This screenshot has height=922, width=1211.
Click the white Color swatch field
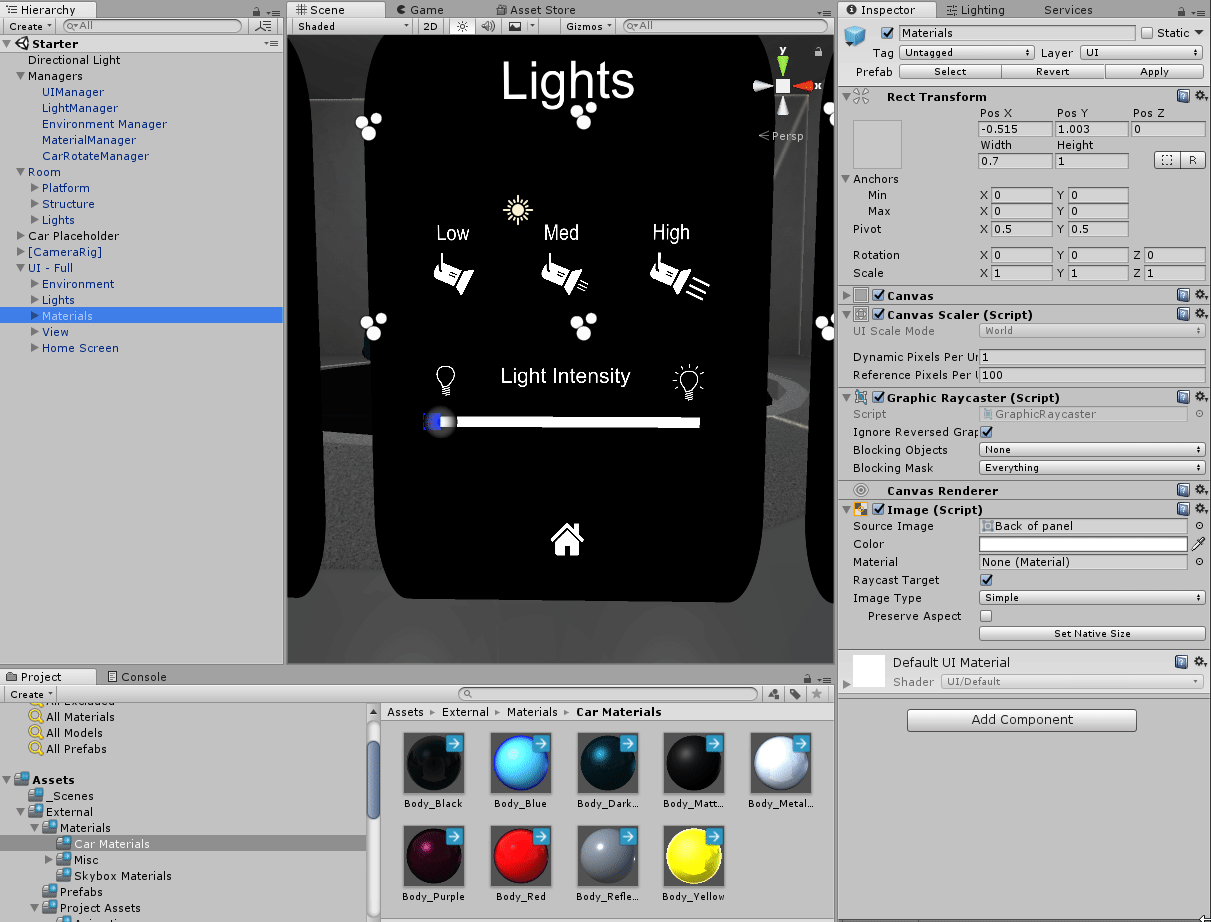pyautogui.click(x=1082, y=544)
